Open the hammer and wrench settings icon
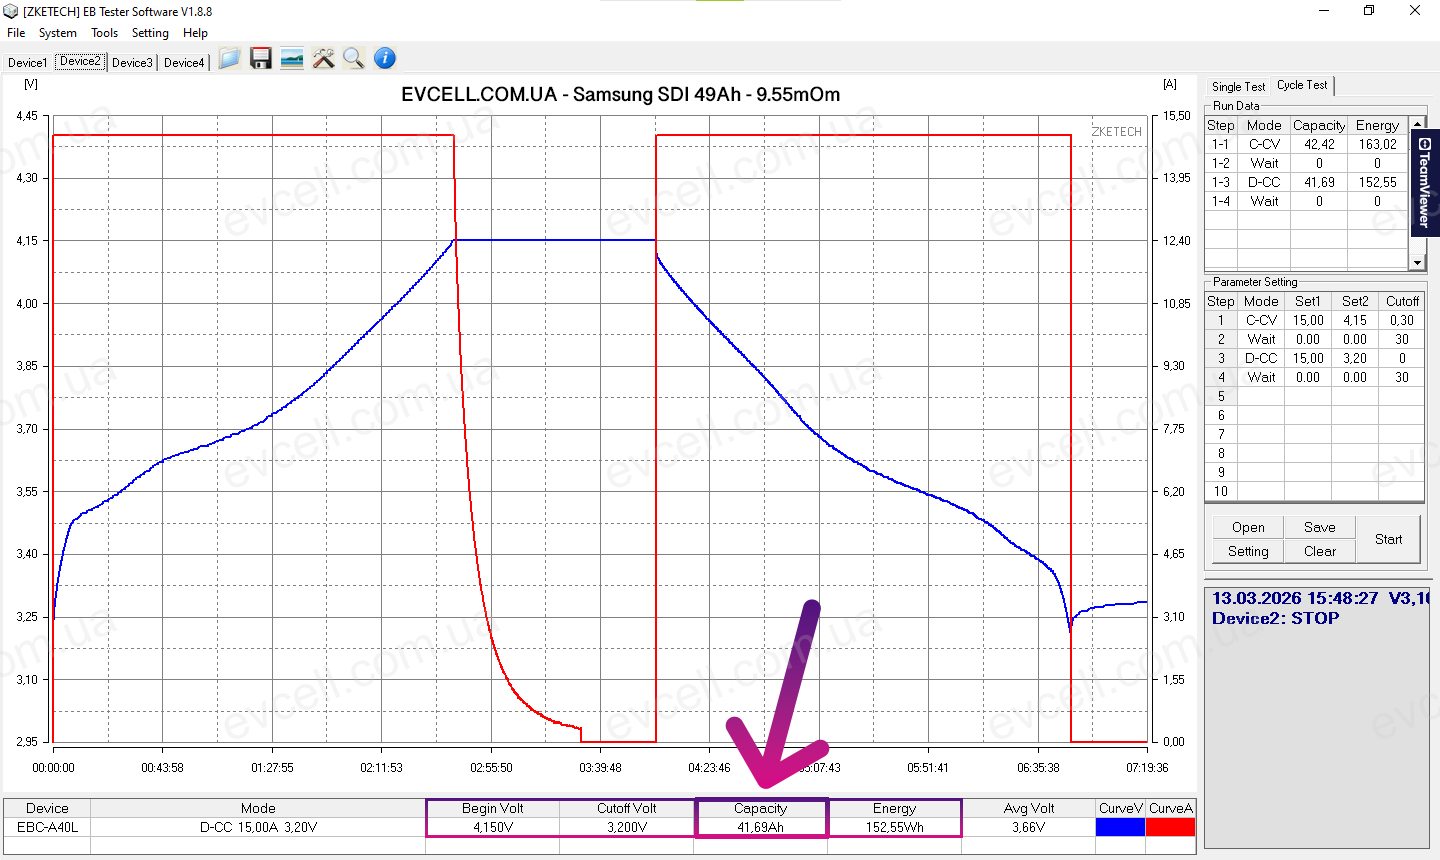This screenshot has width=1440, height=860. pos(323,59)
